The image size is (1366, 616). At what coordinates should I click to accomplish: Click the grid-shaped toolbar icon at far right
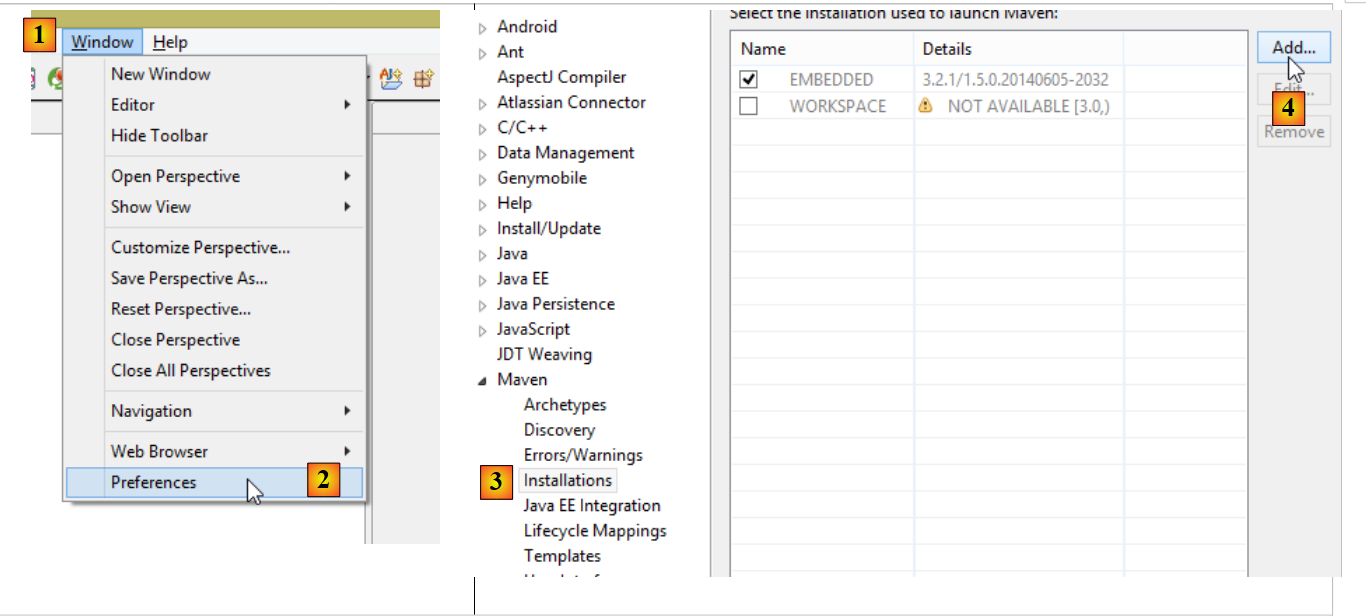pyautogui.click(x=424, y=78)
